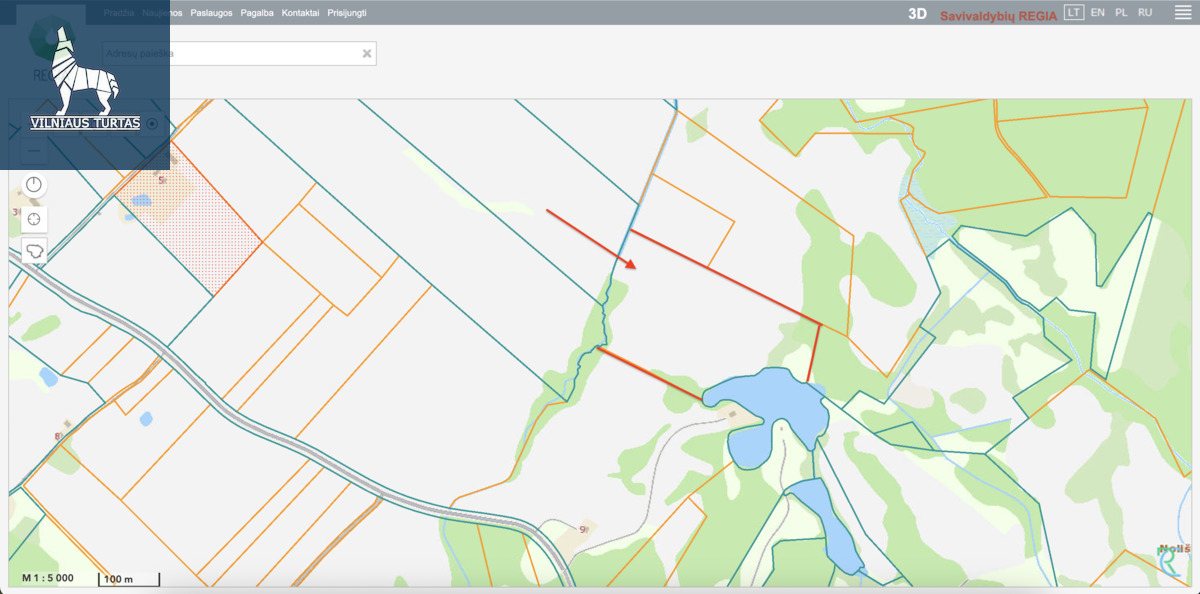Image resolution: width=1200 pixels, height=594 pixels.
Task: Click the Savivaldybių REGIA title link
Action: (998, 15)
